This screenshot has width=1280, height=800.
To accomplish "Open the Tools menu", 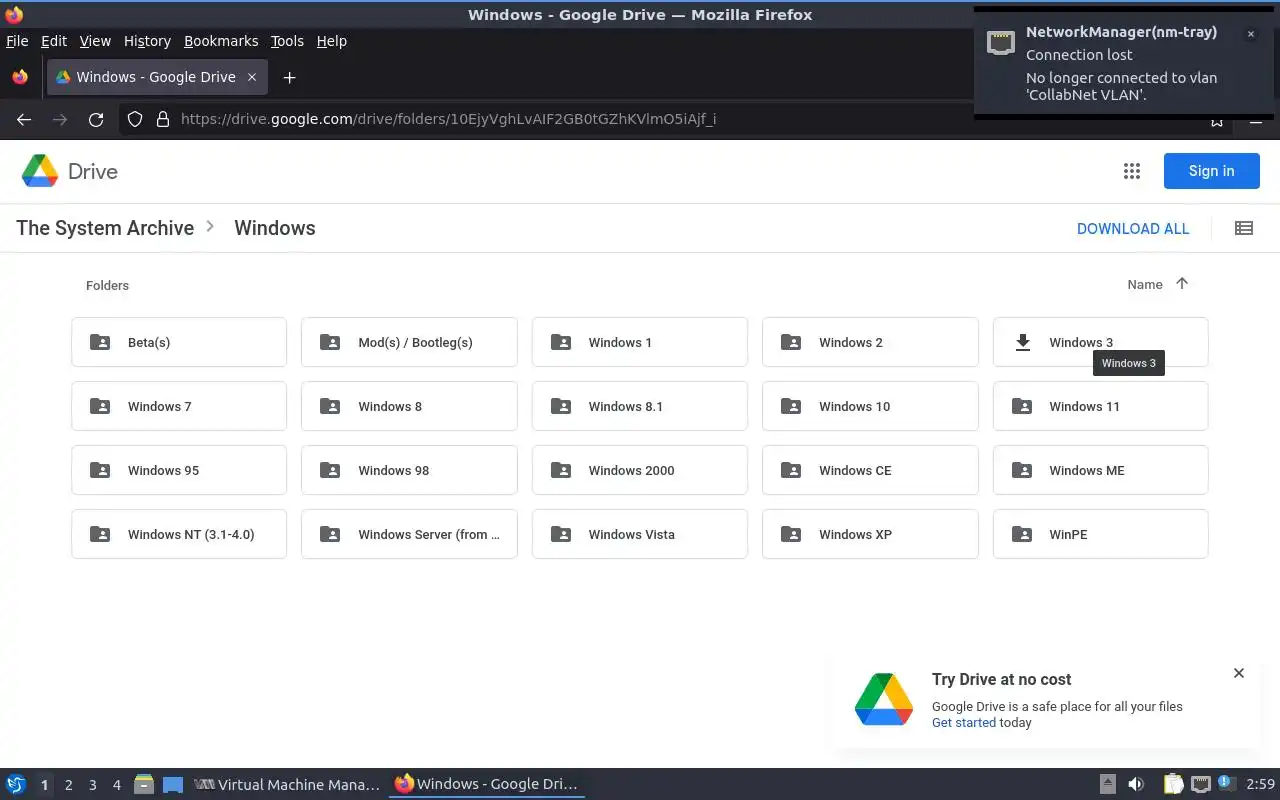I will click(287, 41).
